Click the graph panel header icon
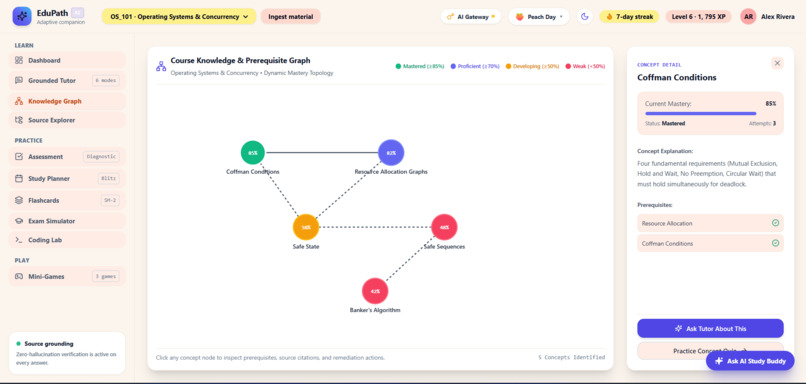 click(x=161, y=66)
